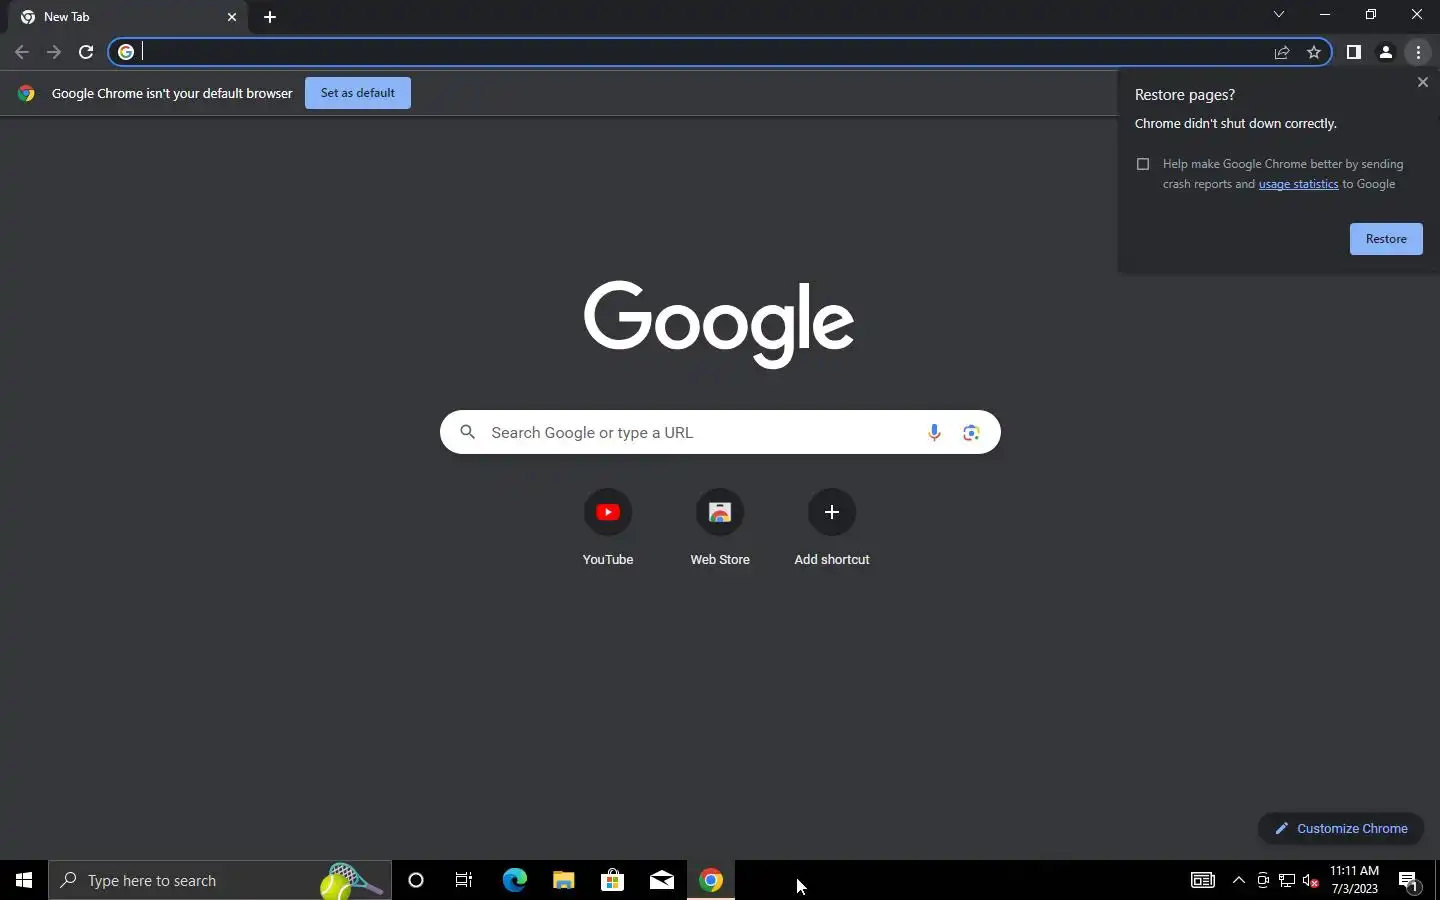Click the Google logo
The width and height of the screenshot is (1440, 900).
pos(719,323)
